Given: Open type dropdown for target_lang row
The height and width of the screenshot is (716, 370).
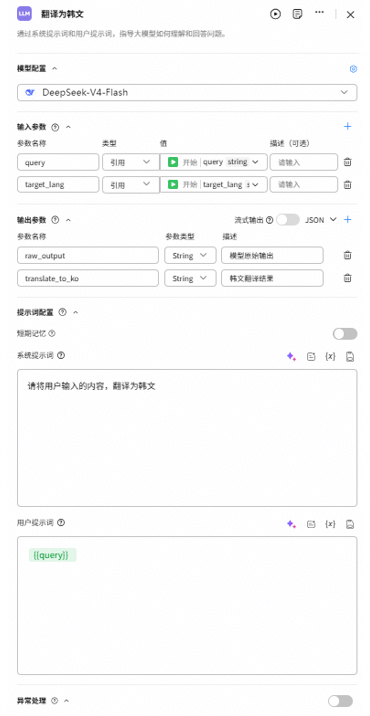Looking at the screenshot, I should coord(131,184).
